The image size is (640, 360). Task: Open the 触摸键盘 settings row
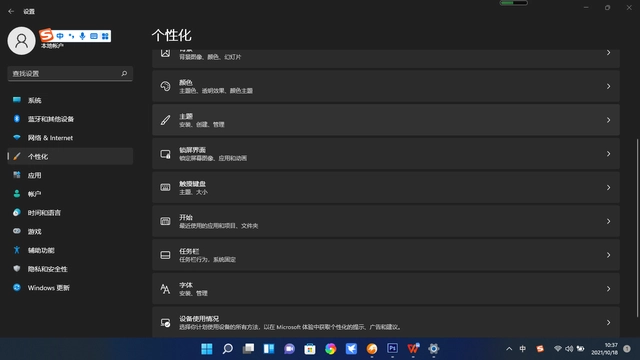(386, 187)
